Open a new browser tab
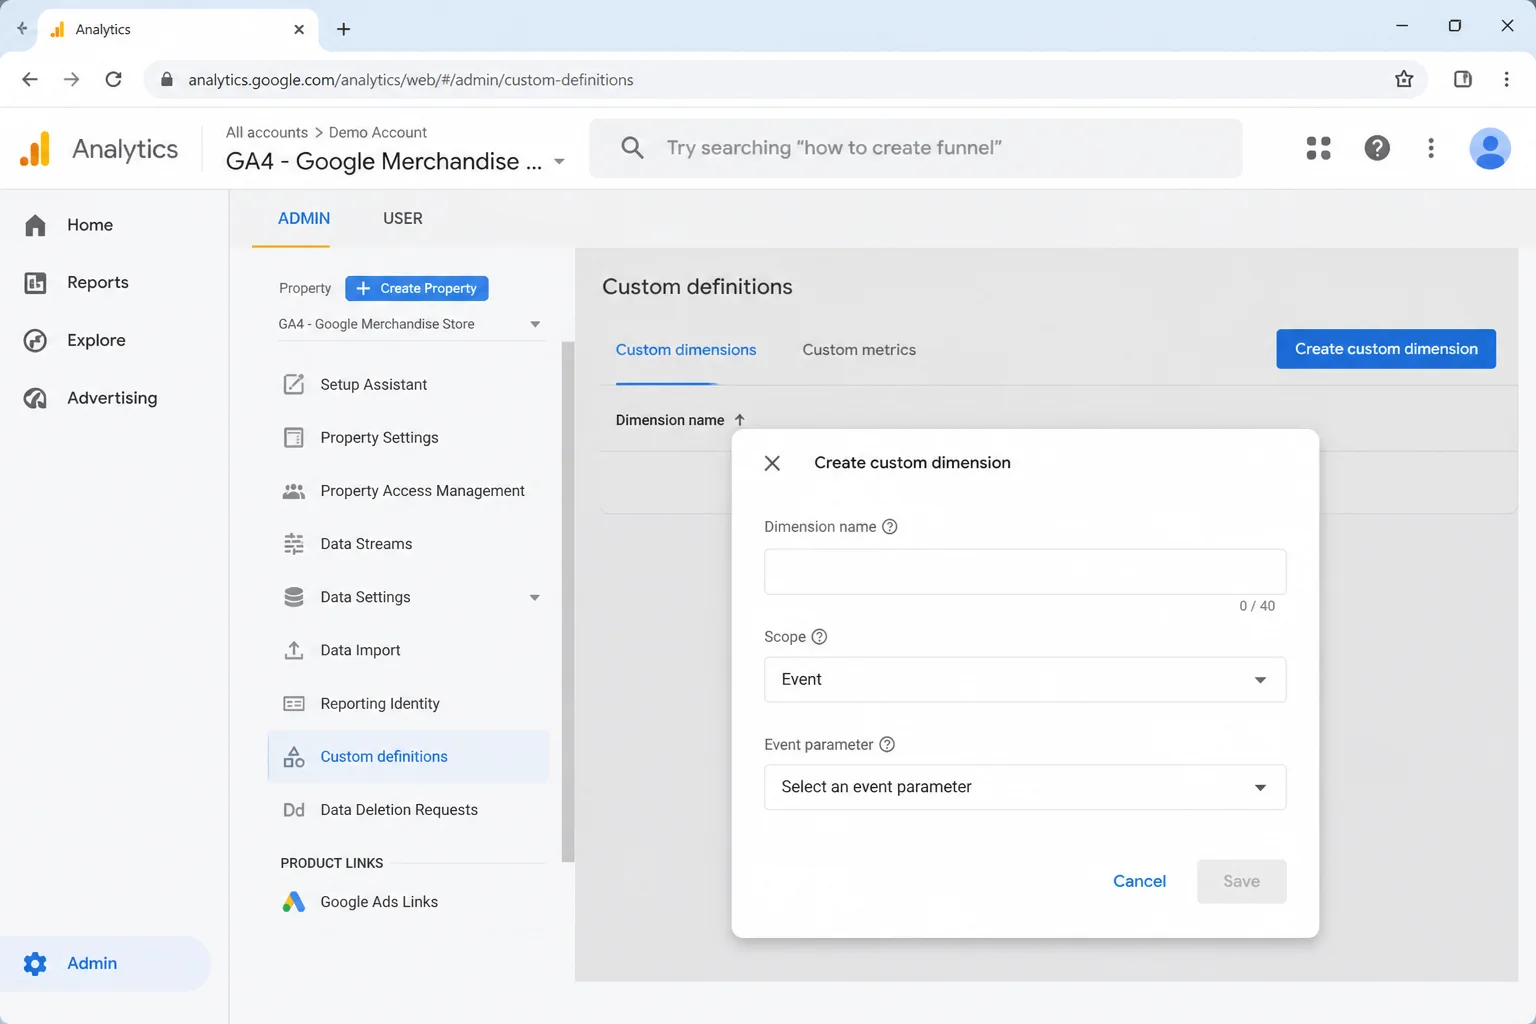This screenshot has width=1536, height=1024. pos(343,29)
